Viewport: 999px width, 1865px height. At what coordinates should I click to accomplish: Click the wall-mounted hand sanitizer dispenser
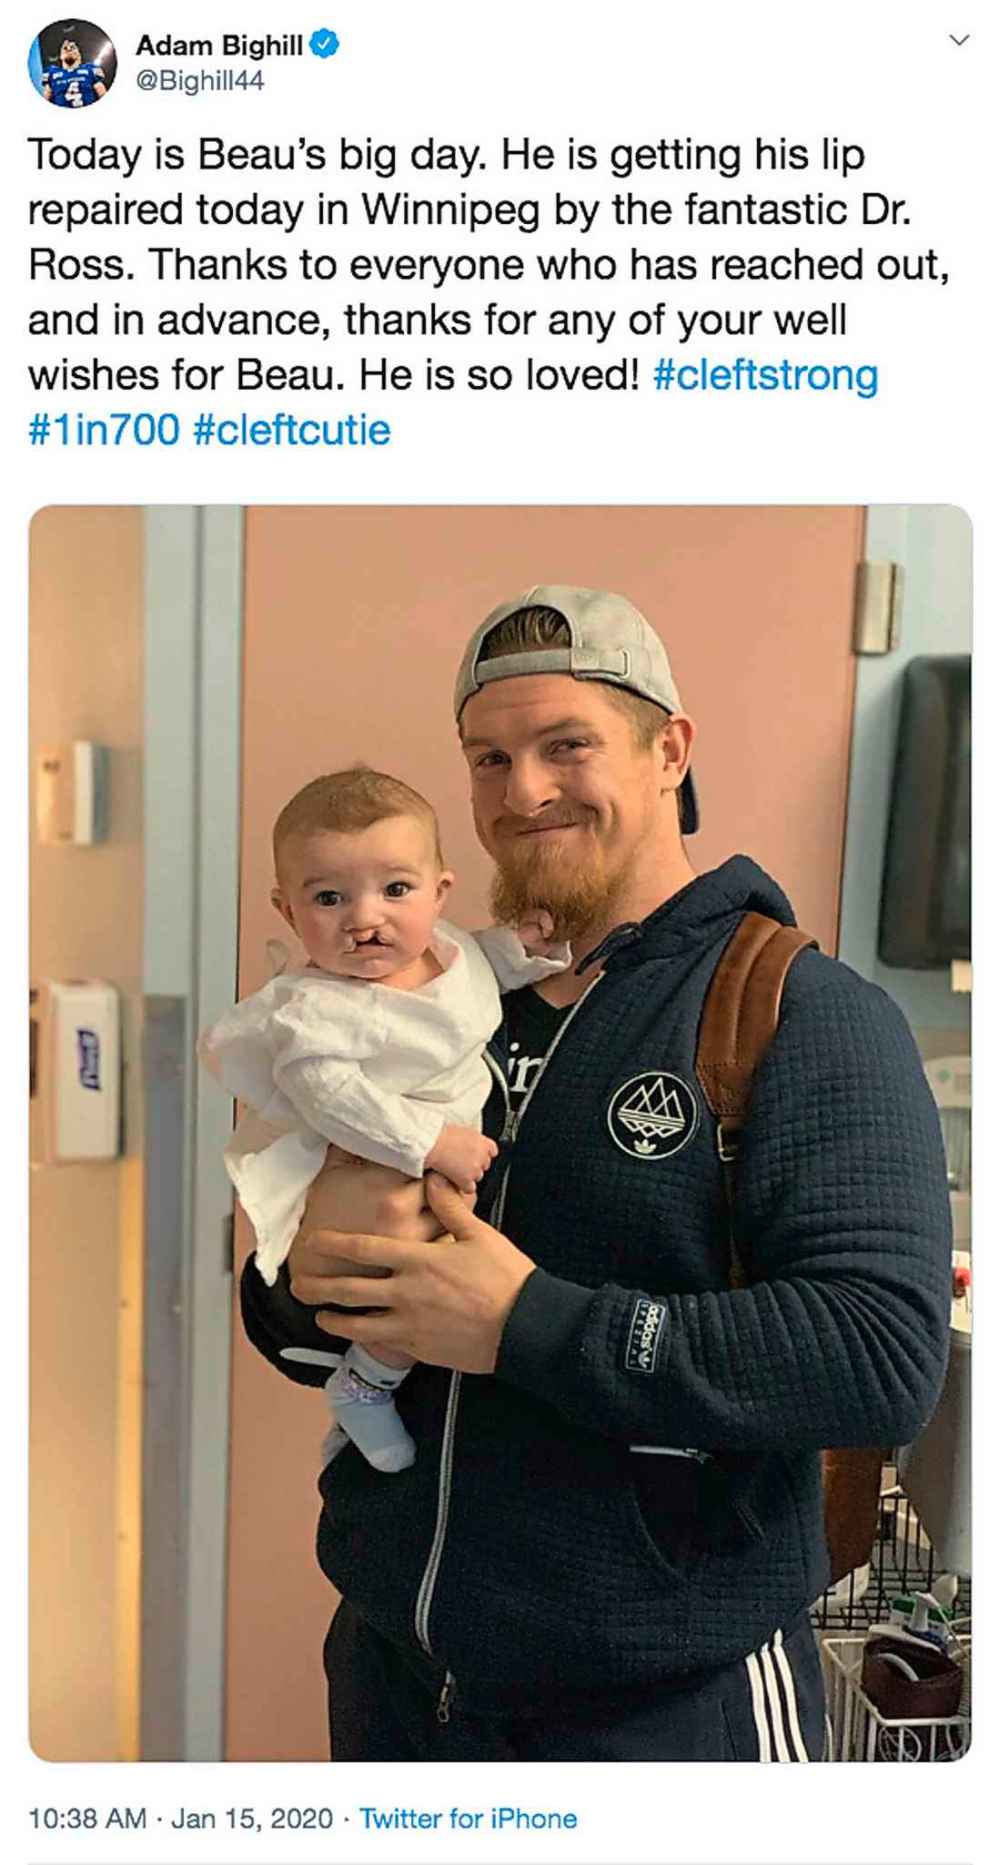[85, 1065]
